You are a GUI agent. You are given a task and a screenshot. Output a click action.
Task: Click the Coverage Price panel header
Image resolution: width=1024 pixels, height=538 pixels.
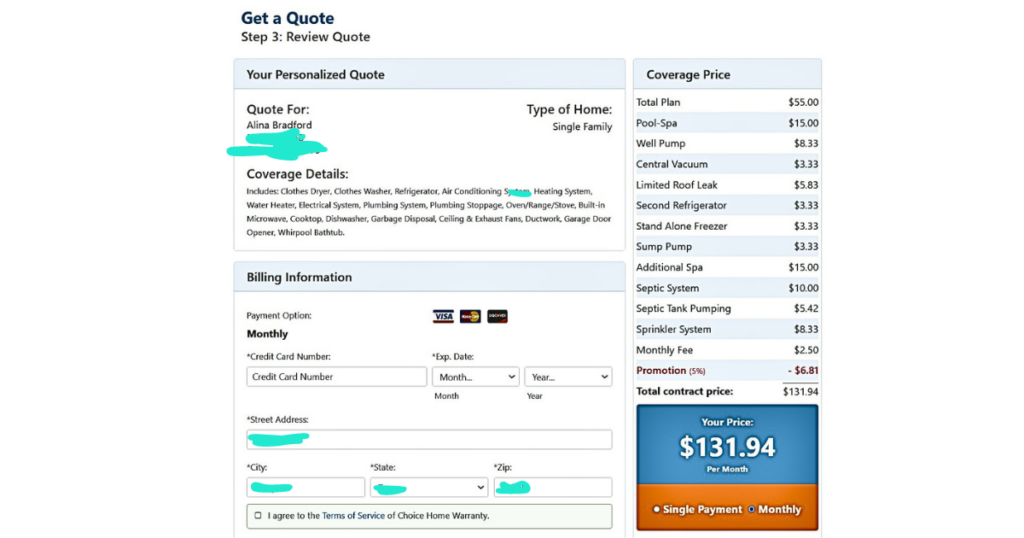[727, 75]
